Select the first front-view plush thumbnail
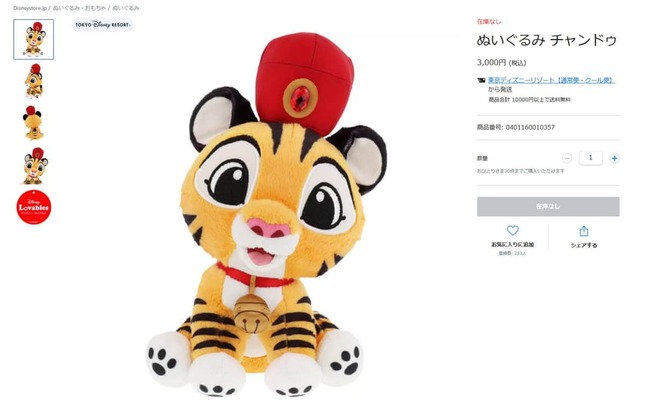 pos(34,39)
